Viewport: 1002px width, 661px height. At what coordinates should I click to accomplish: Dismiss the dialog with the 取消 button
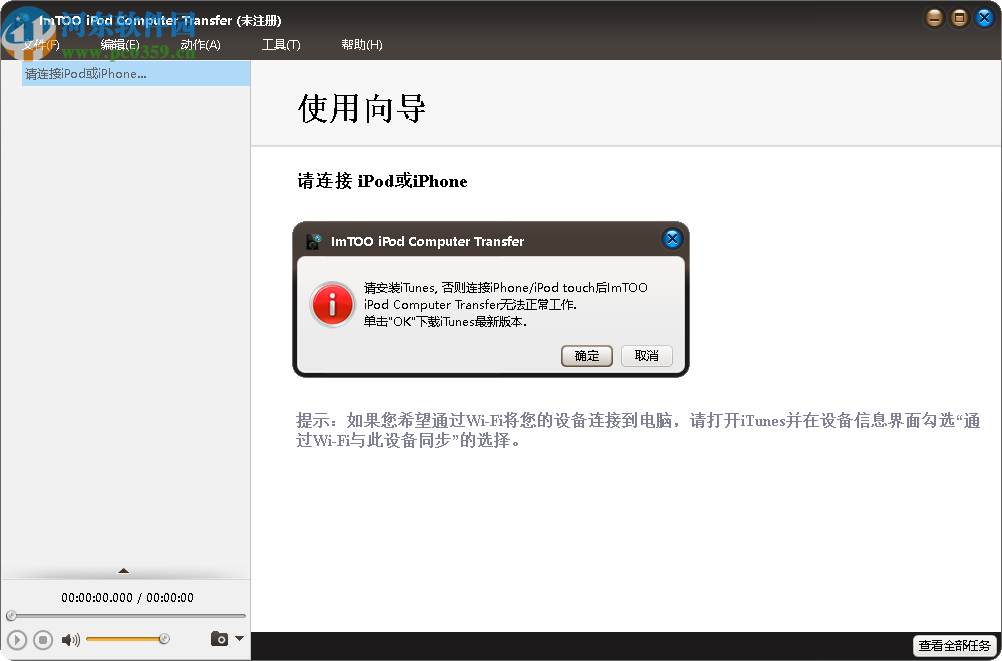(x=647, y=355)
